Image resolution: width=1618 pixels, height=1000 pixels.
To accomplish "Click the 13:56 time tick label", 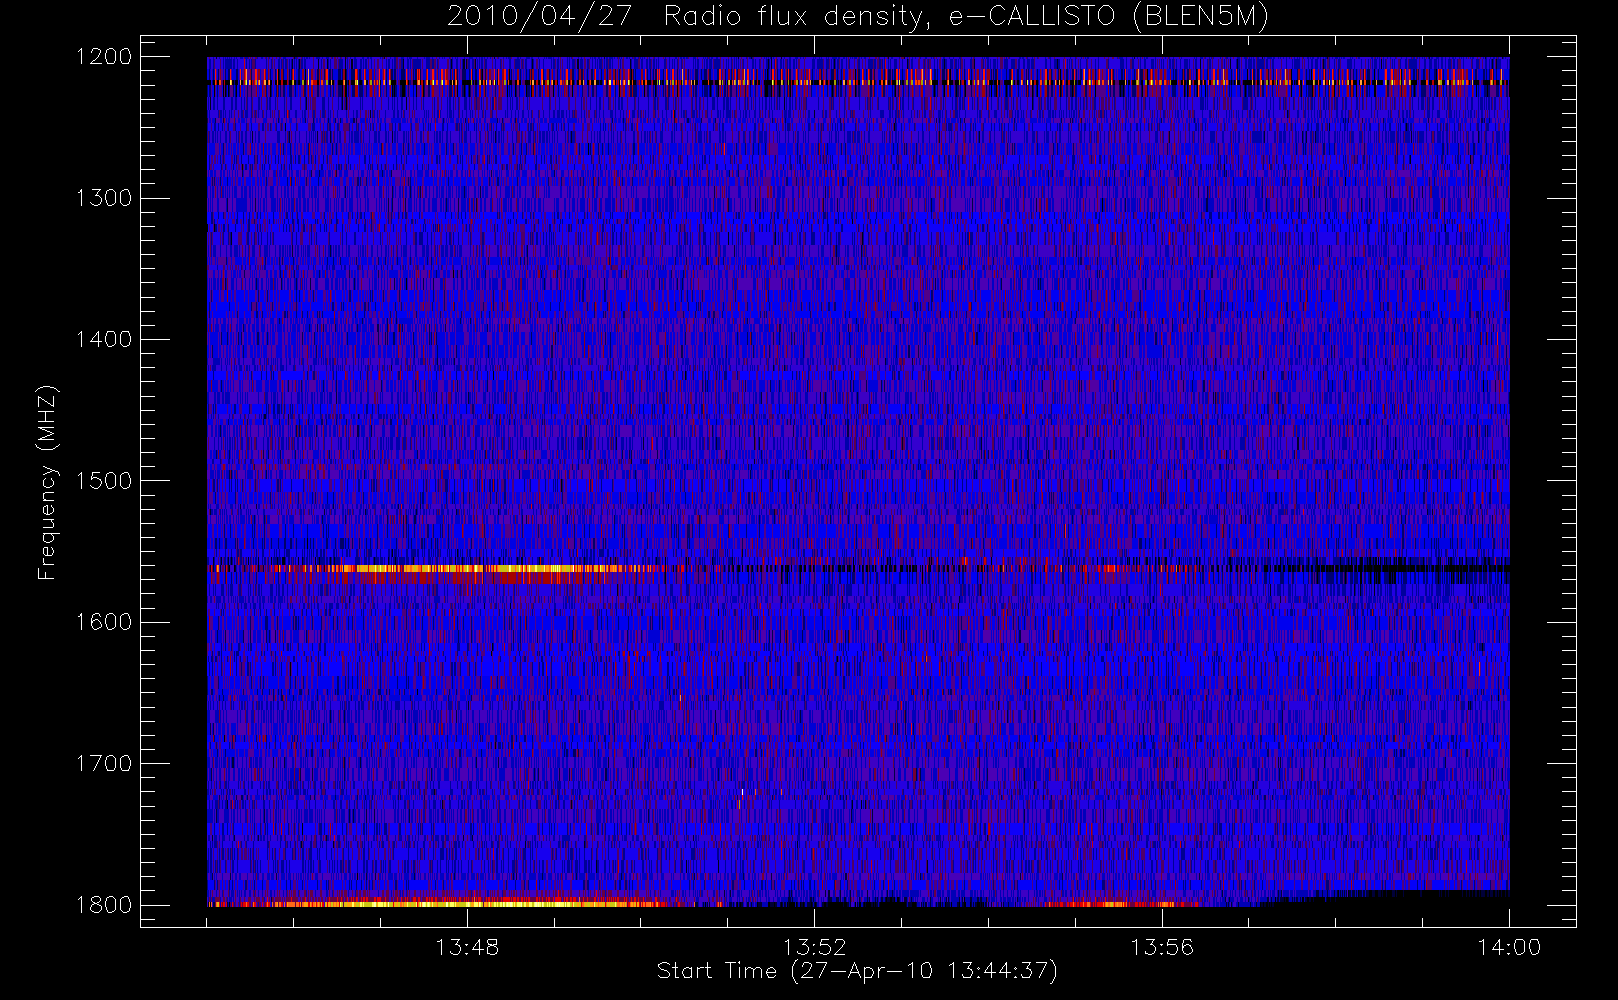I will pyautogui.click(x=1162, y=947).
